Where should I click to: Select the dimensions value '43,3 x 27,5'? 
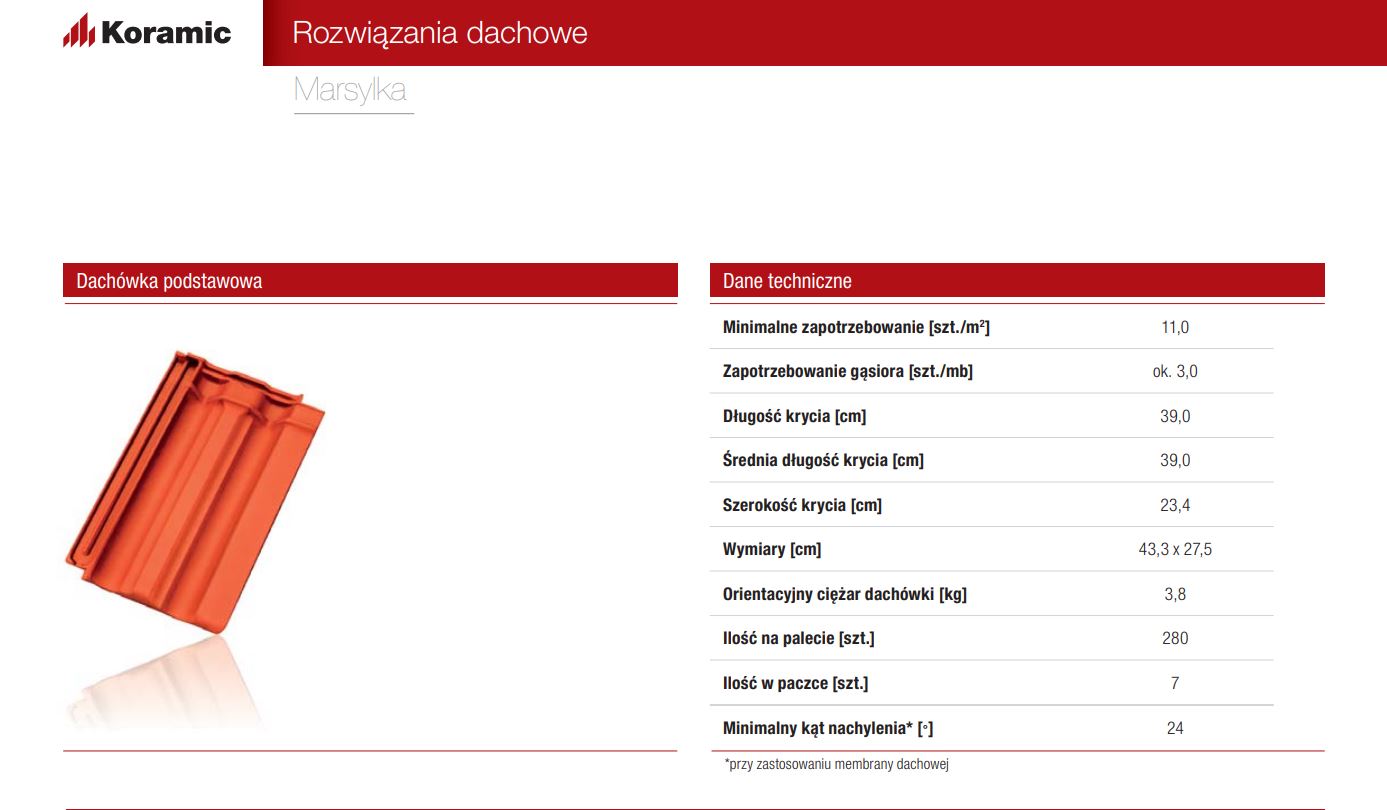(1175, 550)
